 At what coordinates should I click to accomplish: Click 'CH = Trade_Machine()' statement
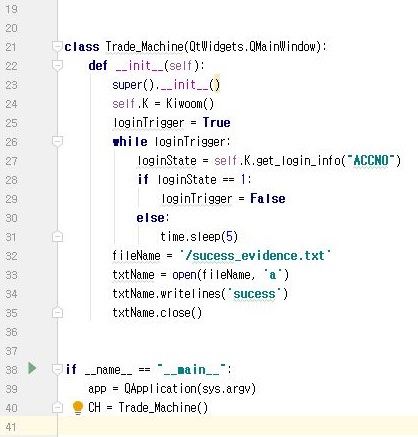coord(148,408)
